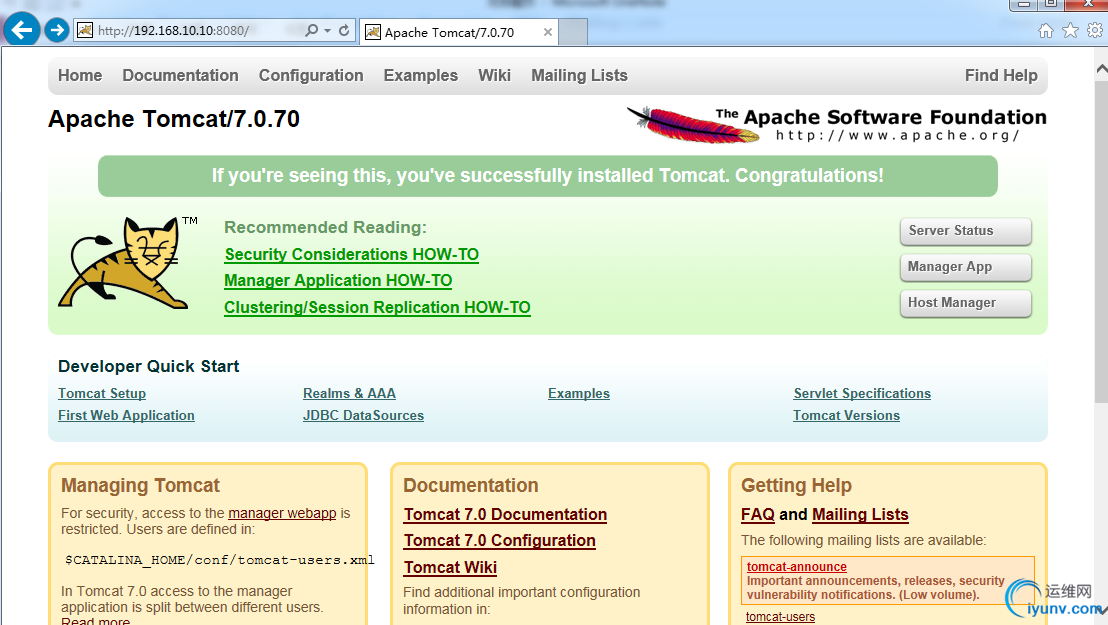Viewport: 1108px width, 625px height.
Task: Open Favorites star icon
Action: point(1071,30)
